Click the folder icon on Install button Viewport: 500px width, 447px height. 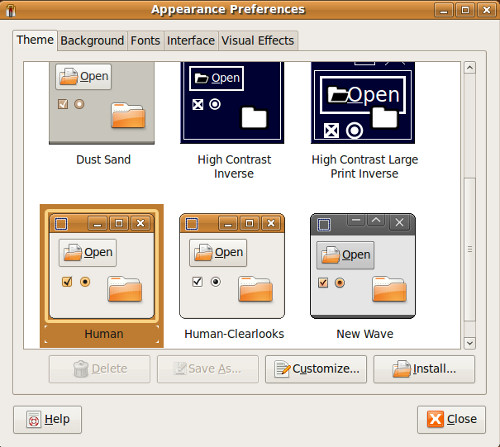point(402,369)
